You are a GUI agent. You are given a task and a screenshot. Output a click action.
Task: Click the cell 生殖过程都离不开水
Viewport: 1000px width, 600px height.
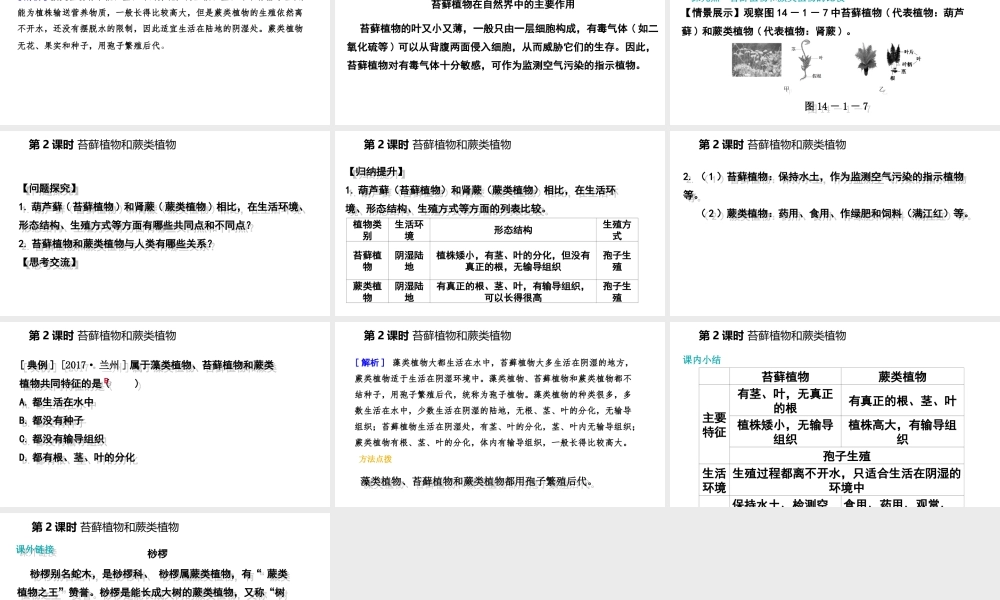coord(846,480)
